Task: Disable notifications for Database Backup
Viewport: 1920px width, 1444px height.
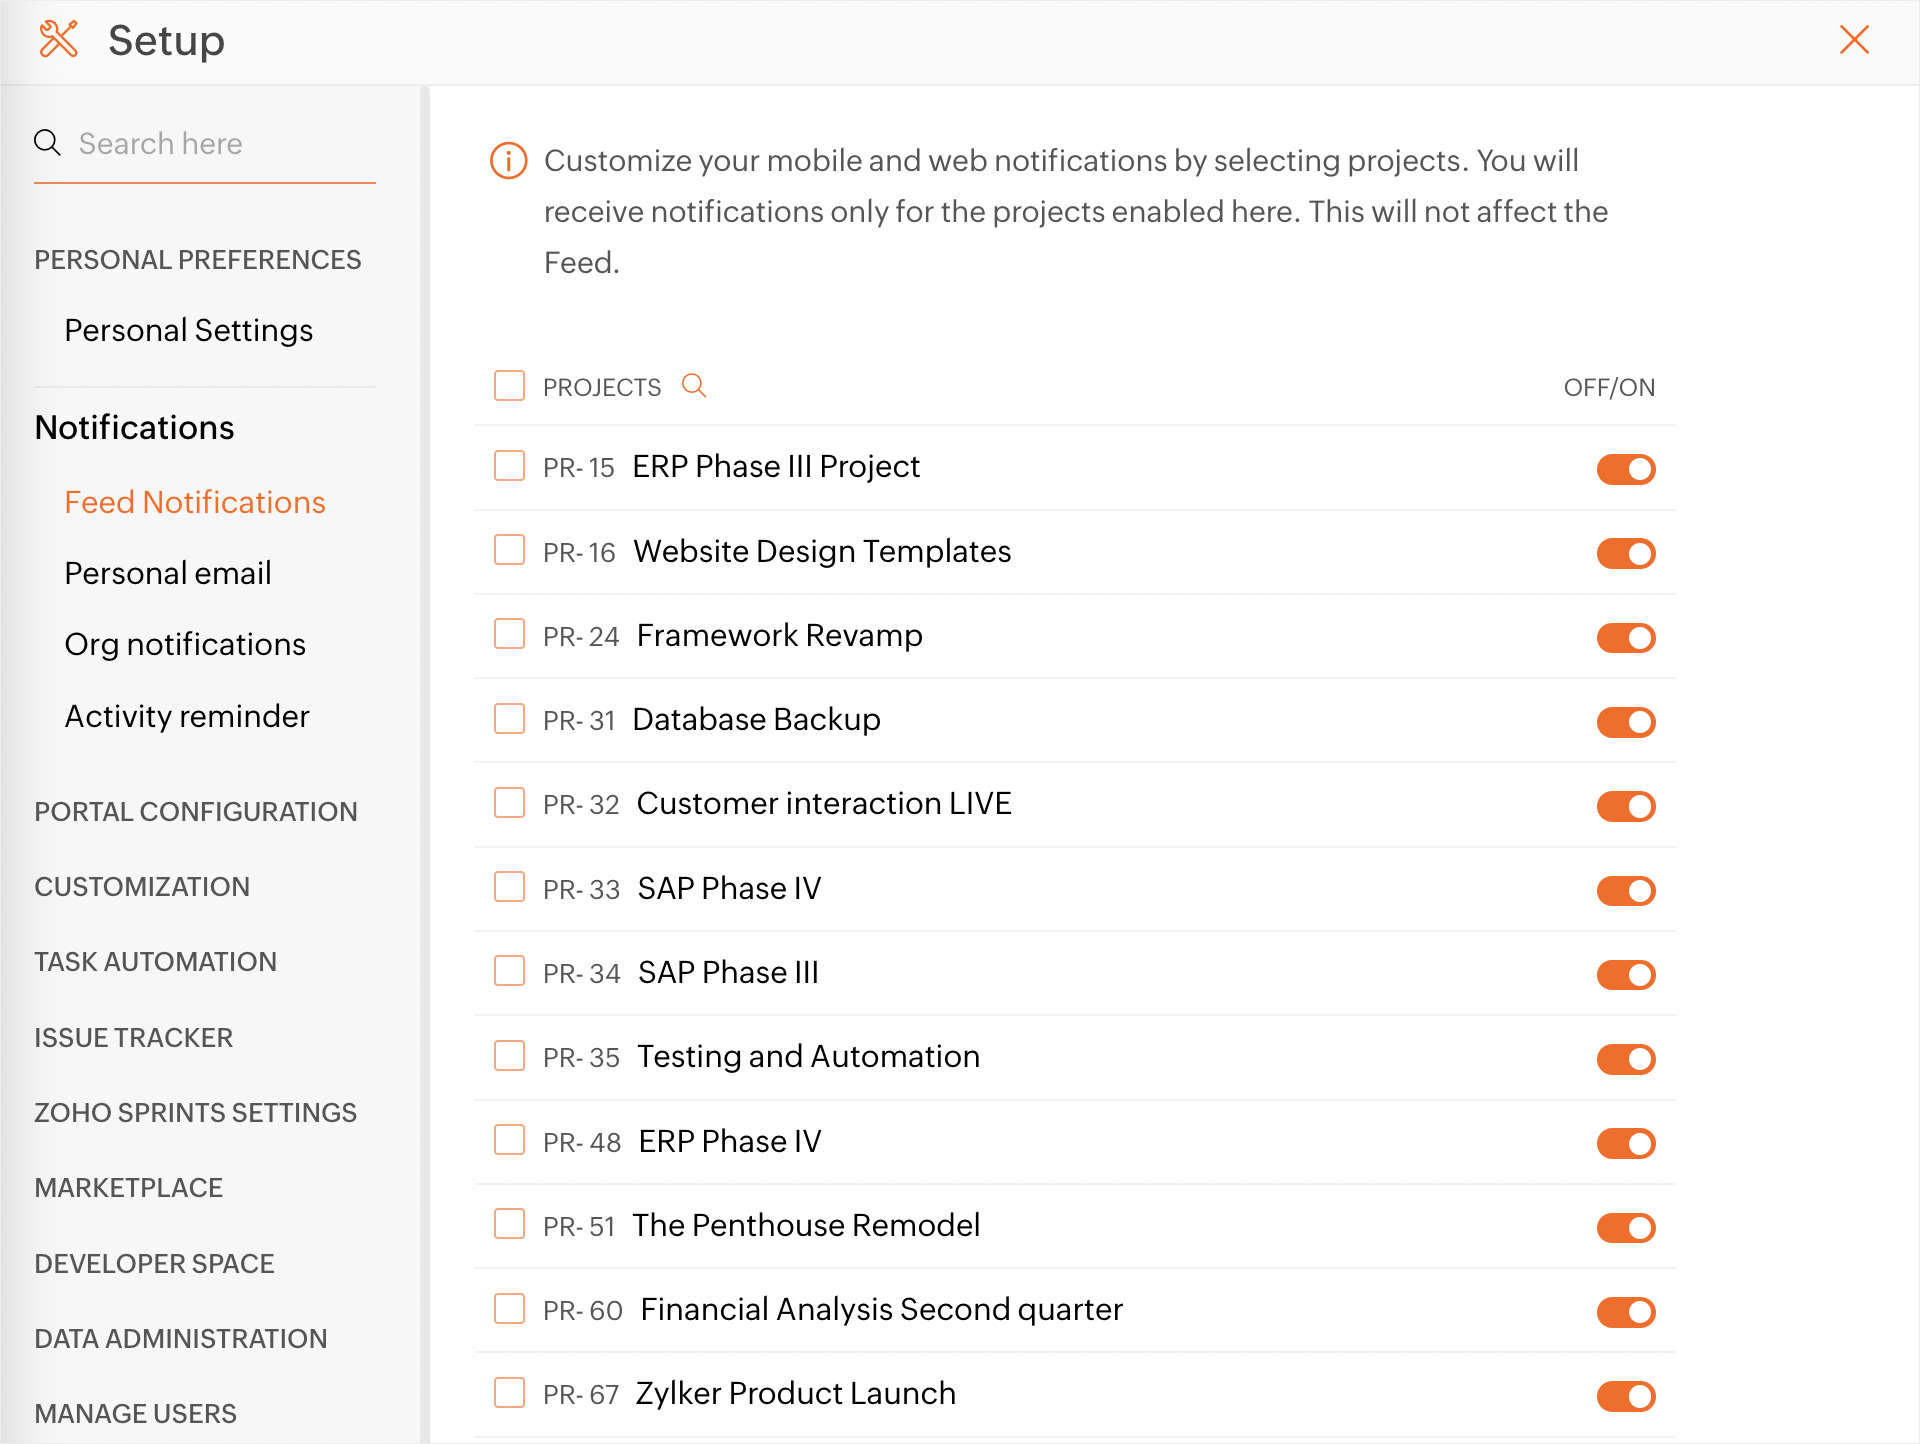Action: pos(1625,722)
